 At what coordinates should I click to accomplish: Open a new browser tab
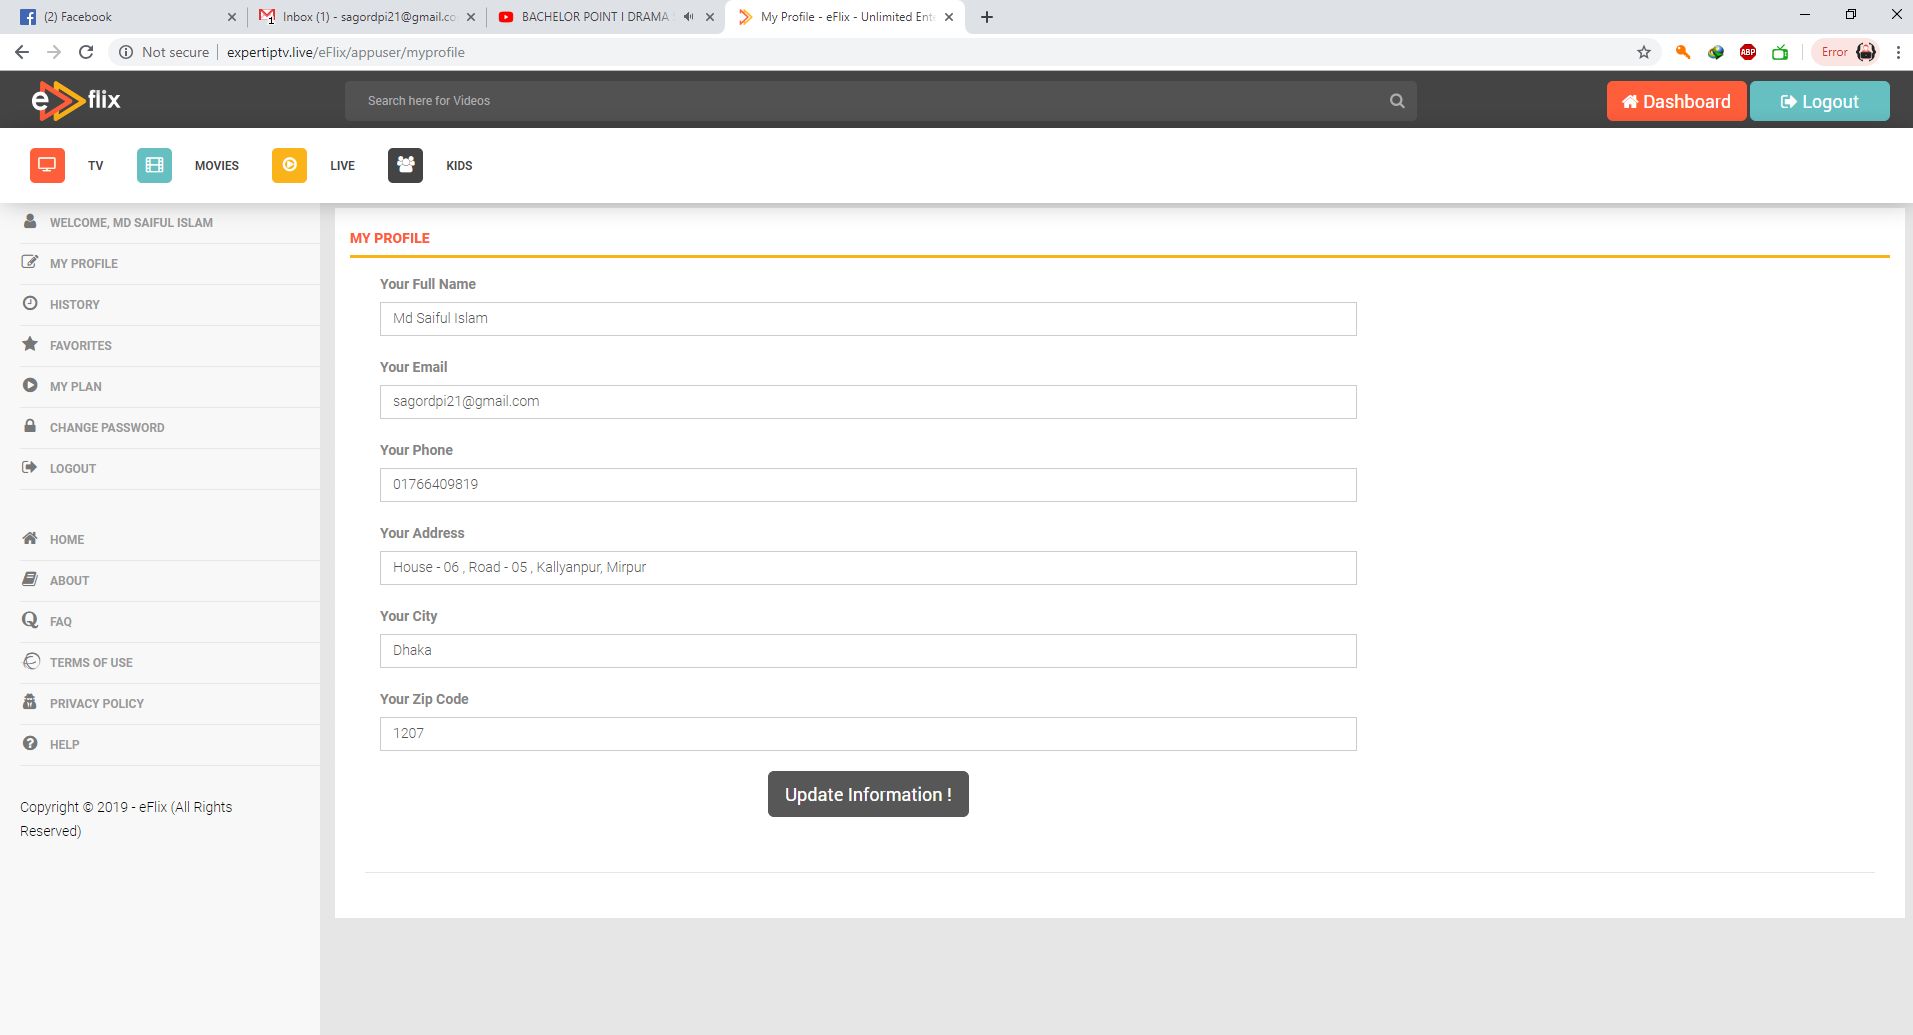[x=987, y=17]
